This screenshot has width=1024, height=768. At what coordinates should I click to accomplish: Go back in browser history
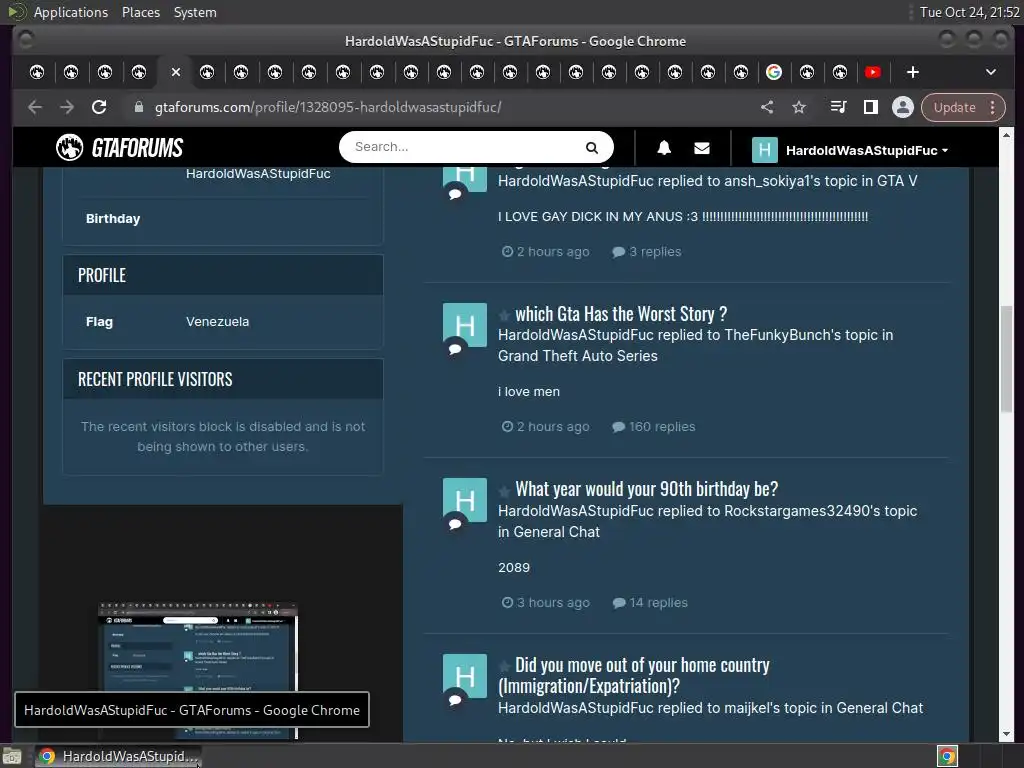(35, 107)
